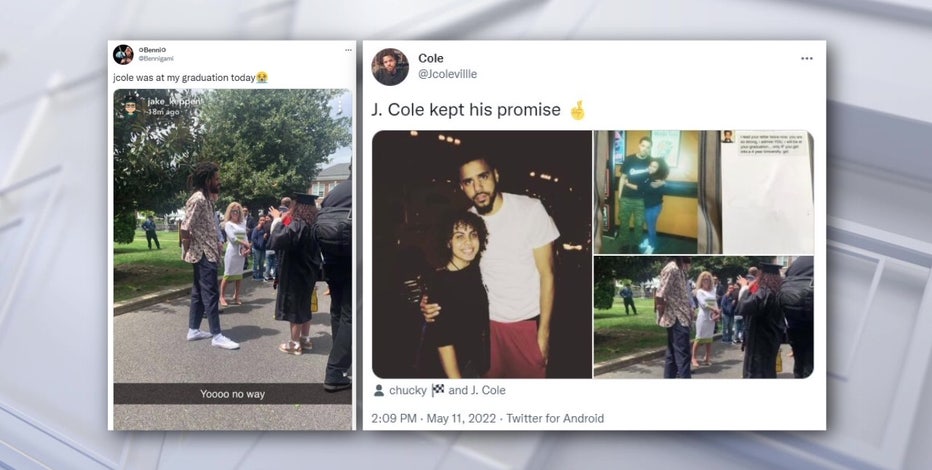The height and width of the screenshot is (470, 932).
Task: Open the tagged 'chucky and J. Cole' link
Action: tap(448, 390)
